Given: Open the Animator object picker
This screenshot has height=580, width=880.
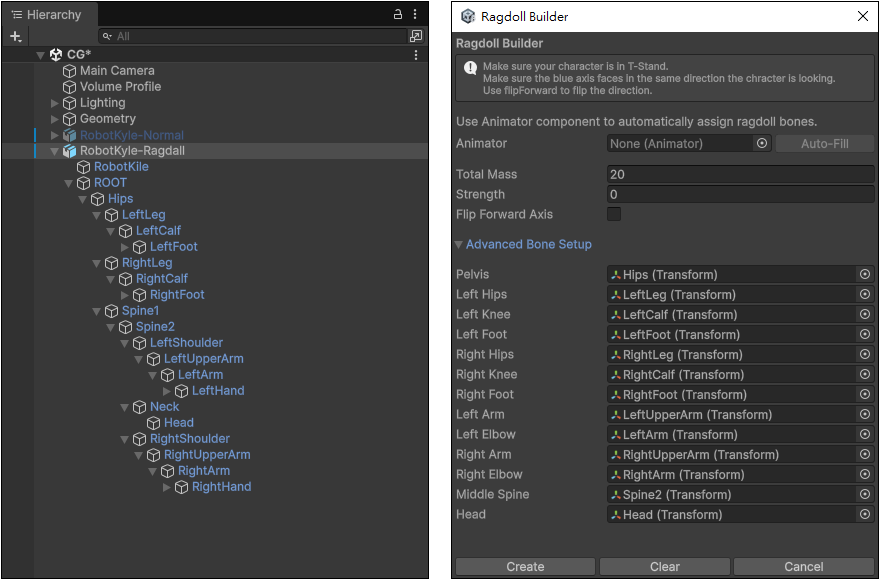Looking at the screenshot, I should click(x=762, y=144).
